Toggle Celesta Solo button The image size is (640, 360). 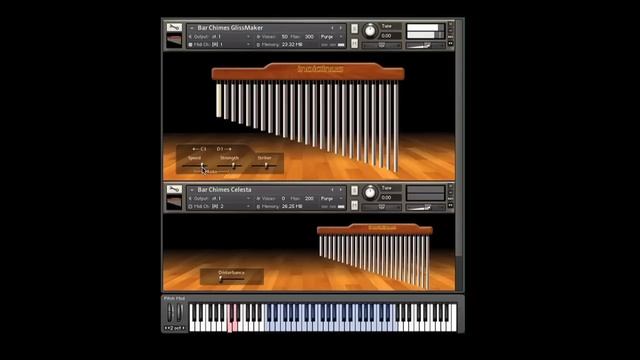click(x=354, y=191)
